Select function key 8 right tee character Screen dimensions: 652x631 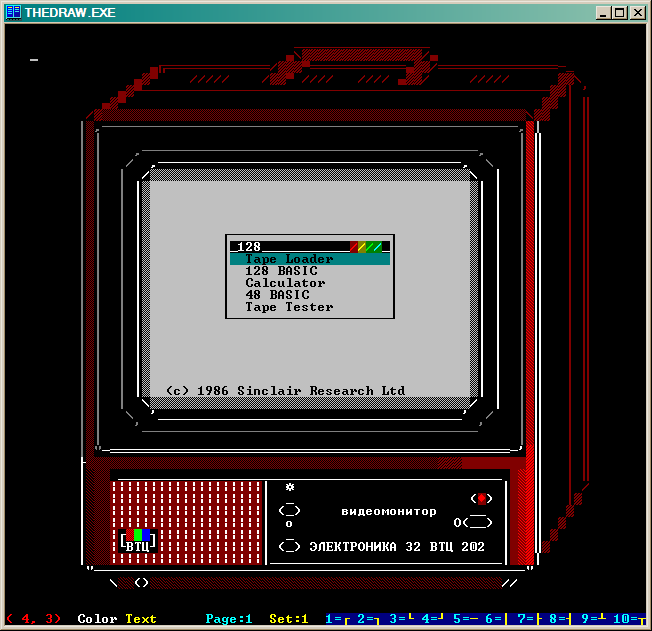[x=561, y=619]
